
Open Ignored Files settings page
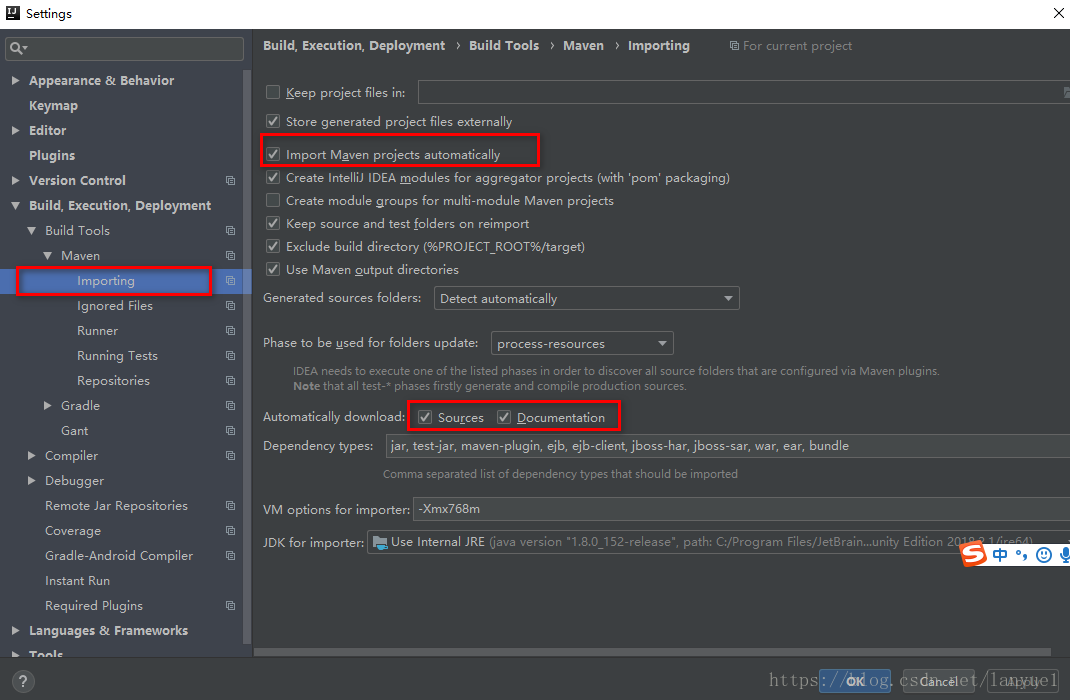point(115,306)
